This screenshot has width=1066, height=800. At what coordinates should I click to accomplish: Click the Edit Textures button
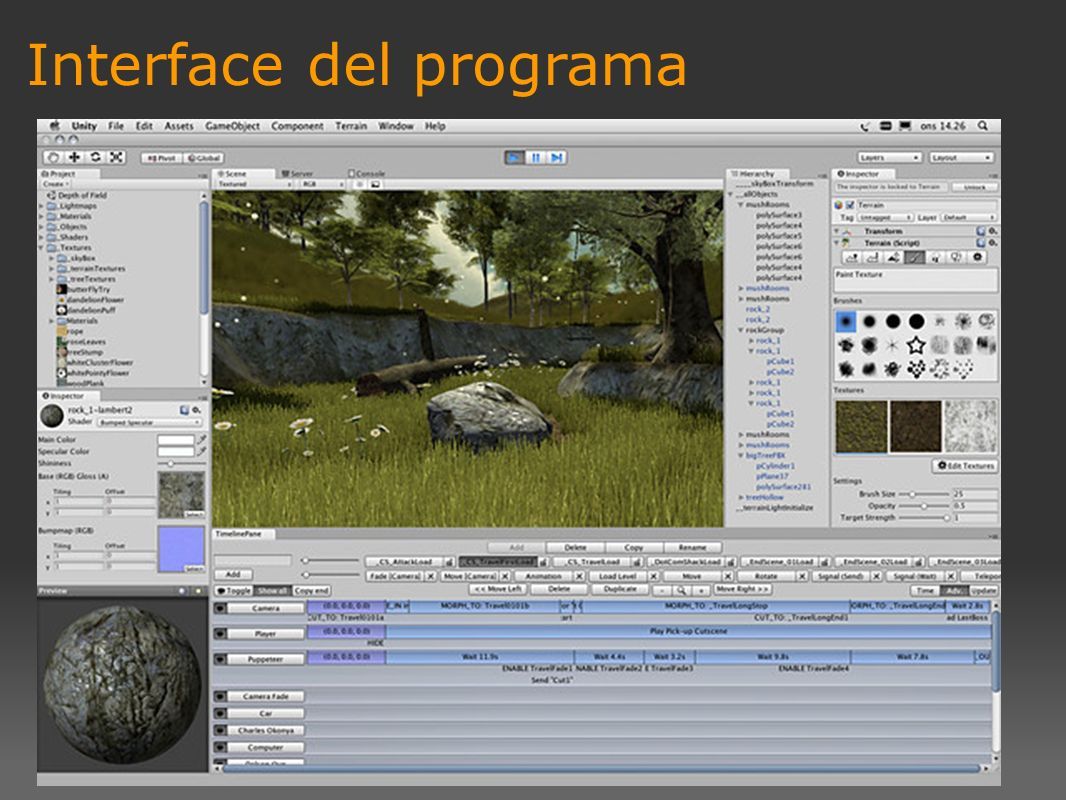(965, 466)
